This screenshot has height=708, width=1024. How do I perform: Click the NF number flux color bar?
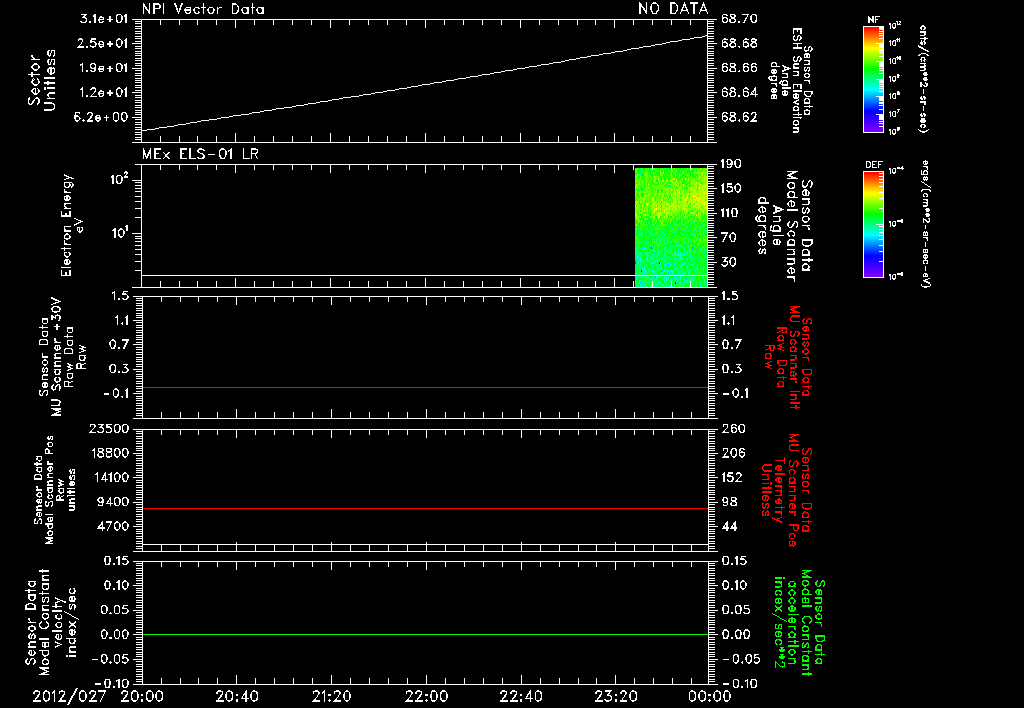[x=873, y=78]
